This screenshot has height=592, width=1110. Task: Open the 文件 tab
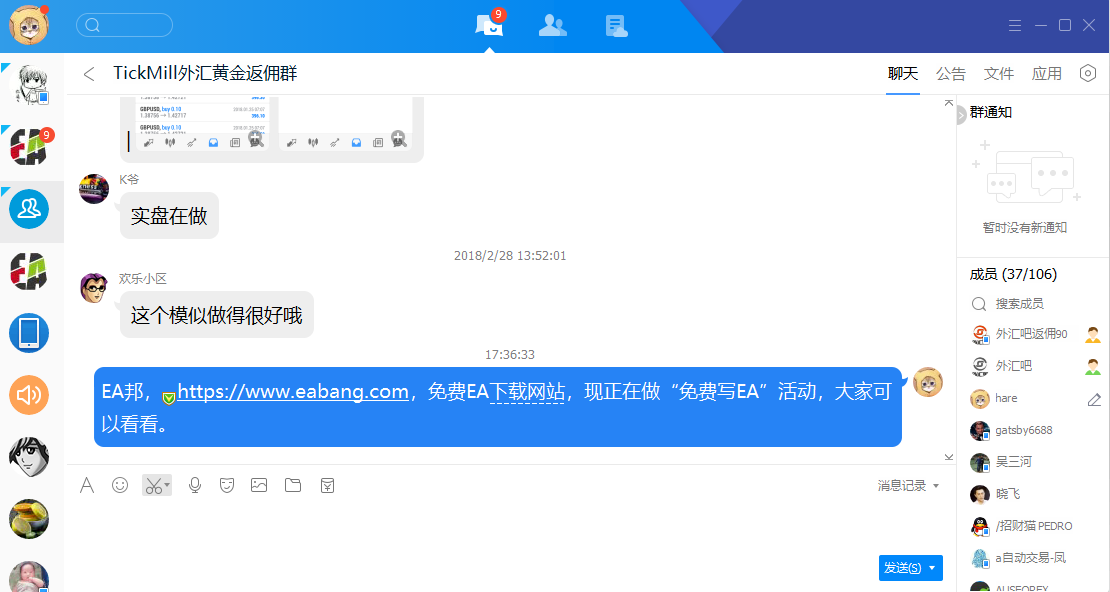point(999,74)
